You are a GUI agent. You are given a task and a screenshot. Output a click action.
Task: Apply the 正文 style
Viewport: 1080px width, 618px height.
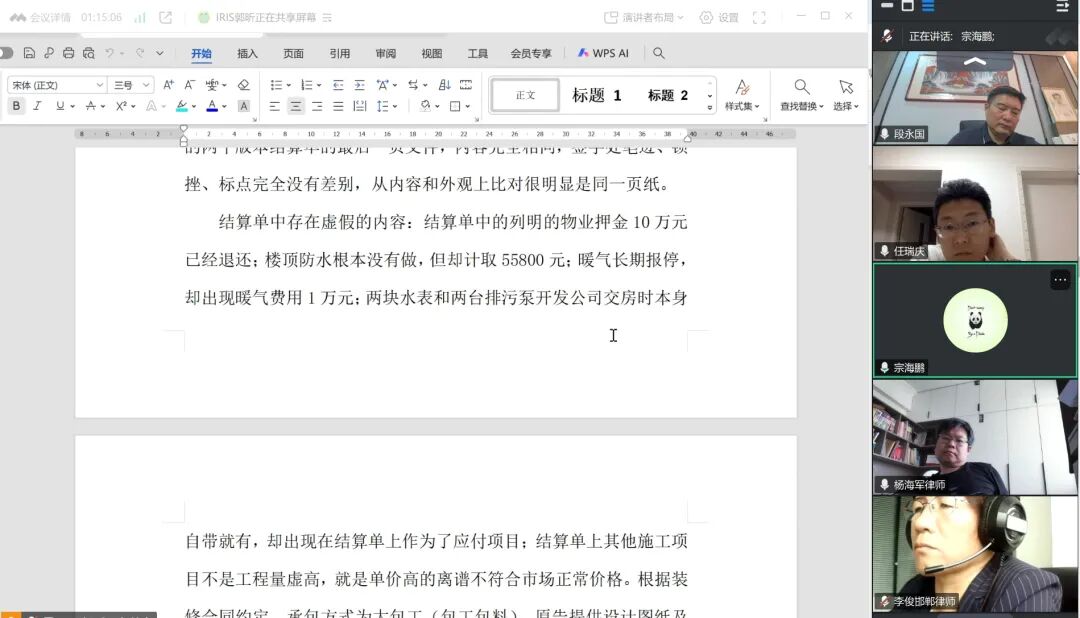point(525,95)
